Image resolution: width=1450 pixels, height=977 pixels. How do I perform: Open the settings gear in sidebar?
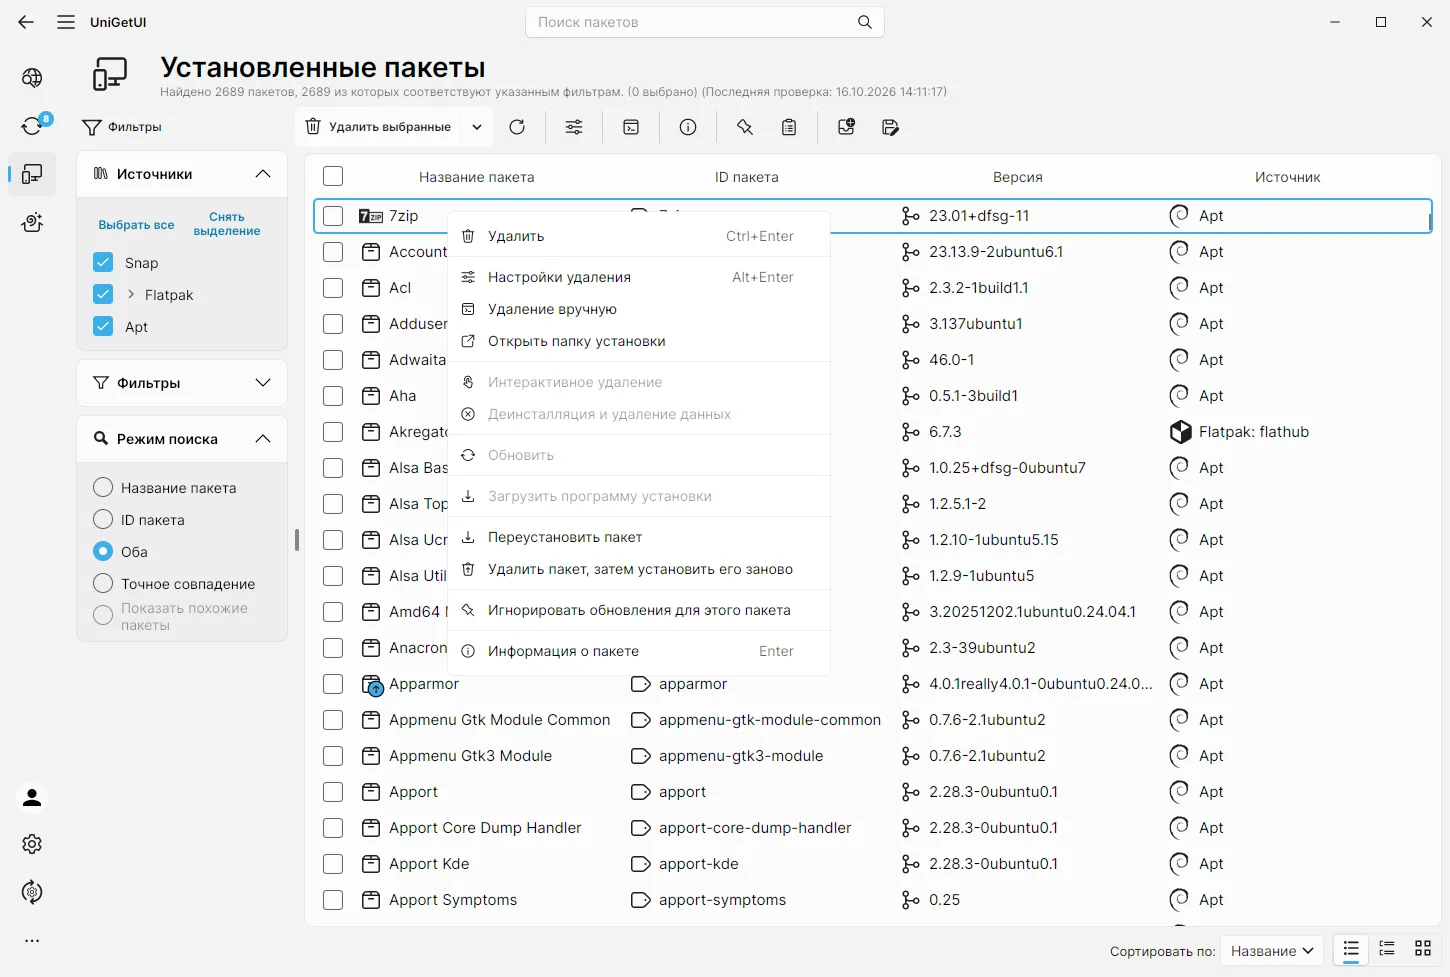click(32, 844)
